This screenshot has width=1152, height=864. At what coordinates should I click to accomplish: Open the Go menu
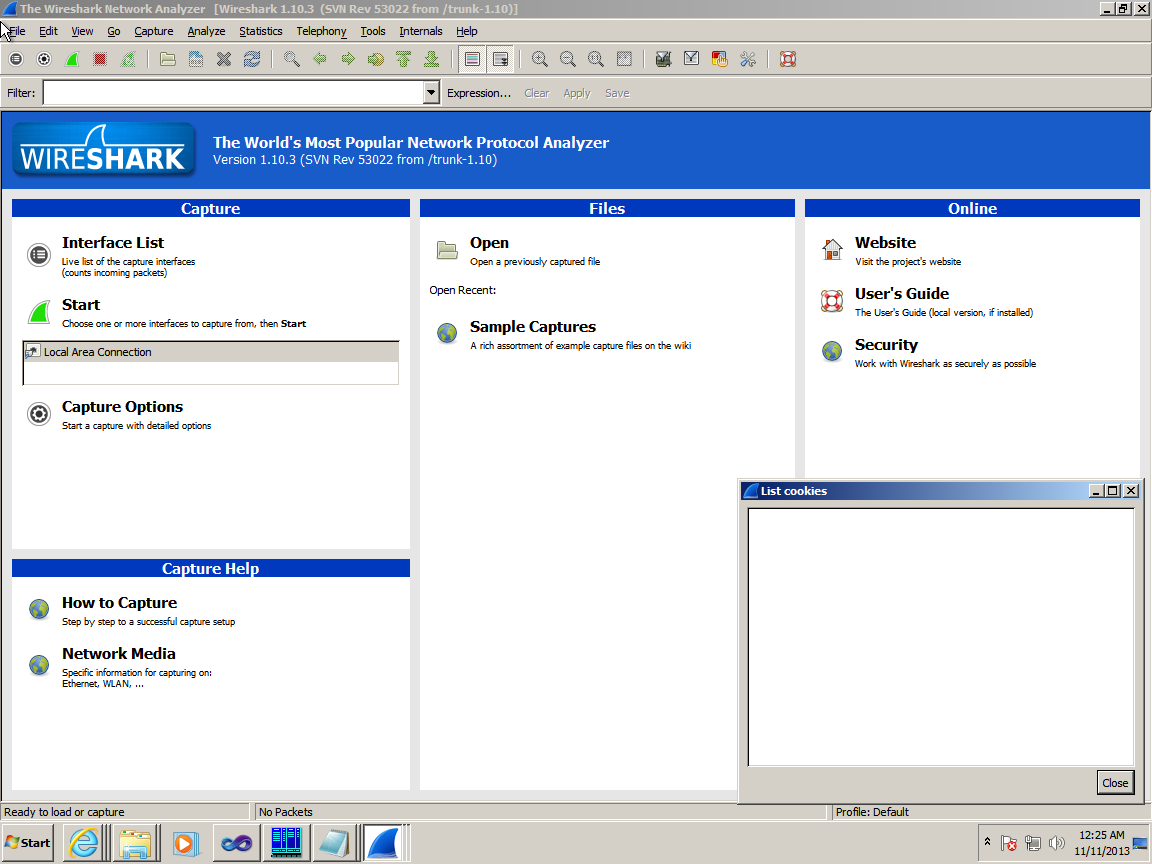click(114, 31)
